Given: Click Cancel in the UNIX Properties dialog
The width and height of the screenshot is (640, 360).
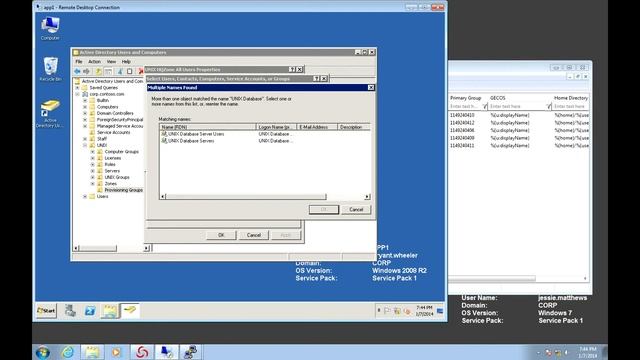Looking at the screenshot, I should point(253,235).
